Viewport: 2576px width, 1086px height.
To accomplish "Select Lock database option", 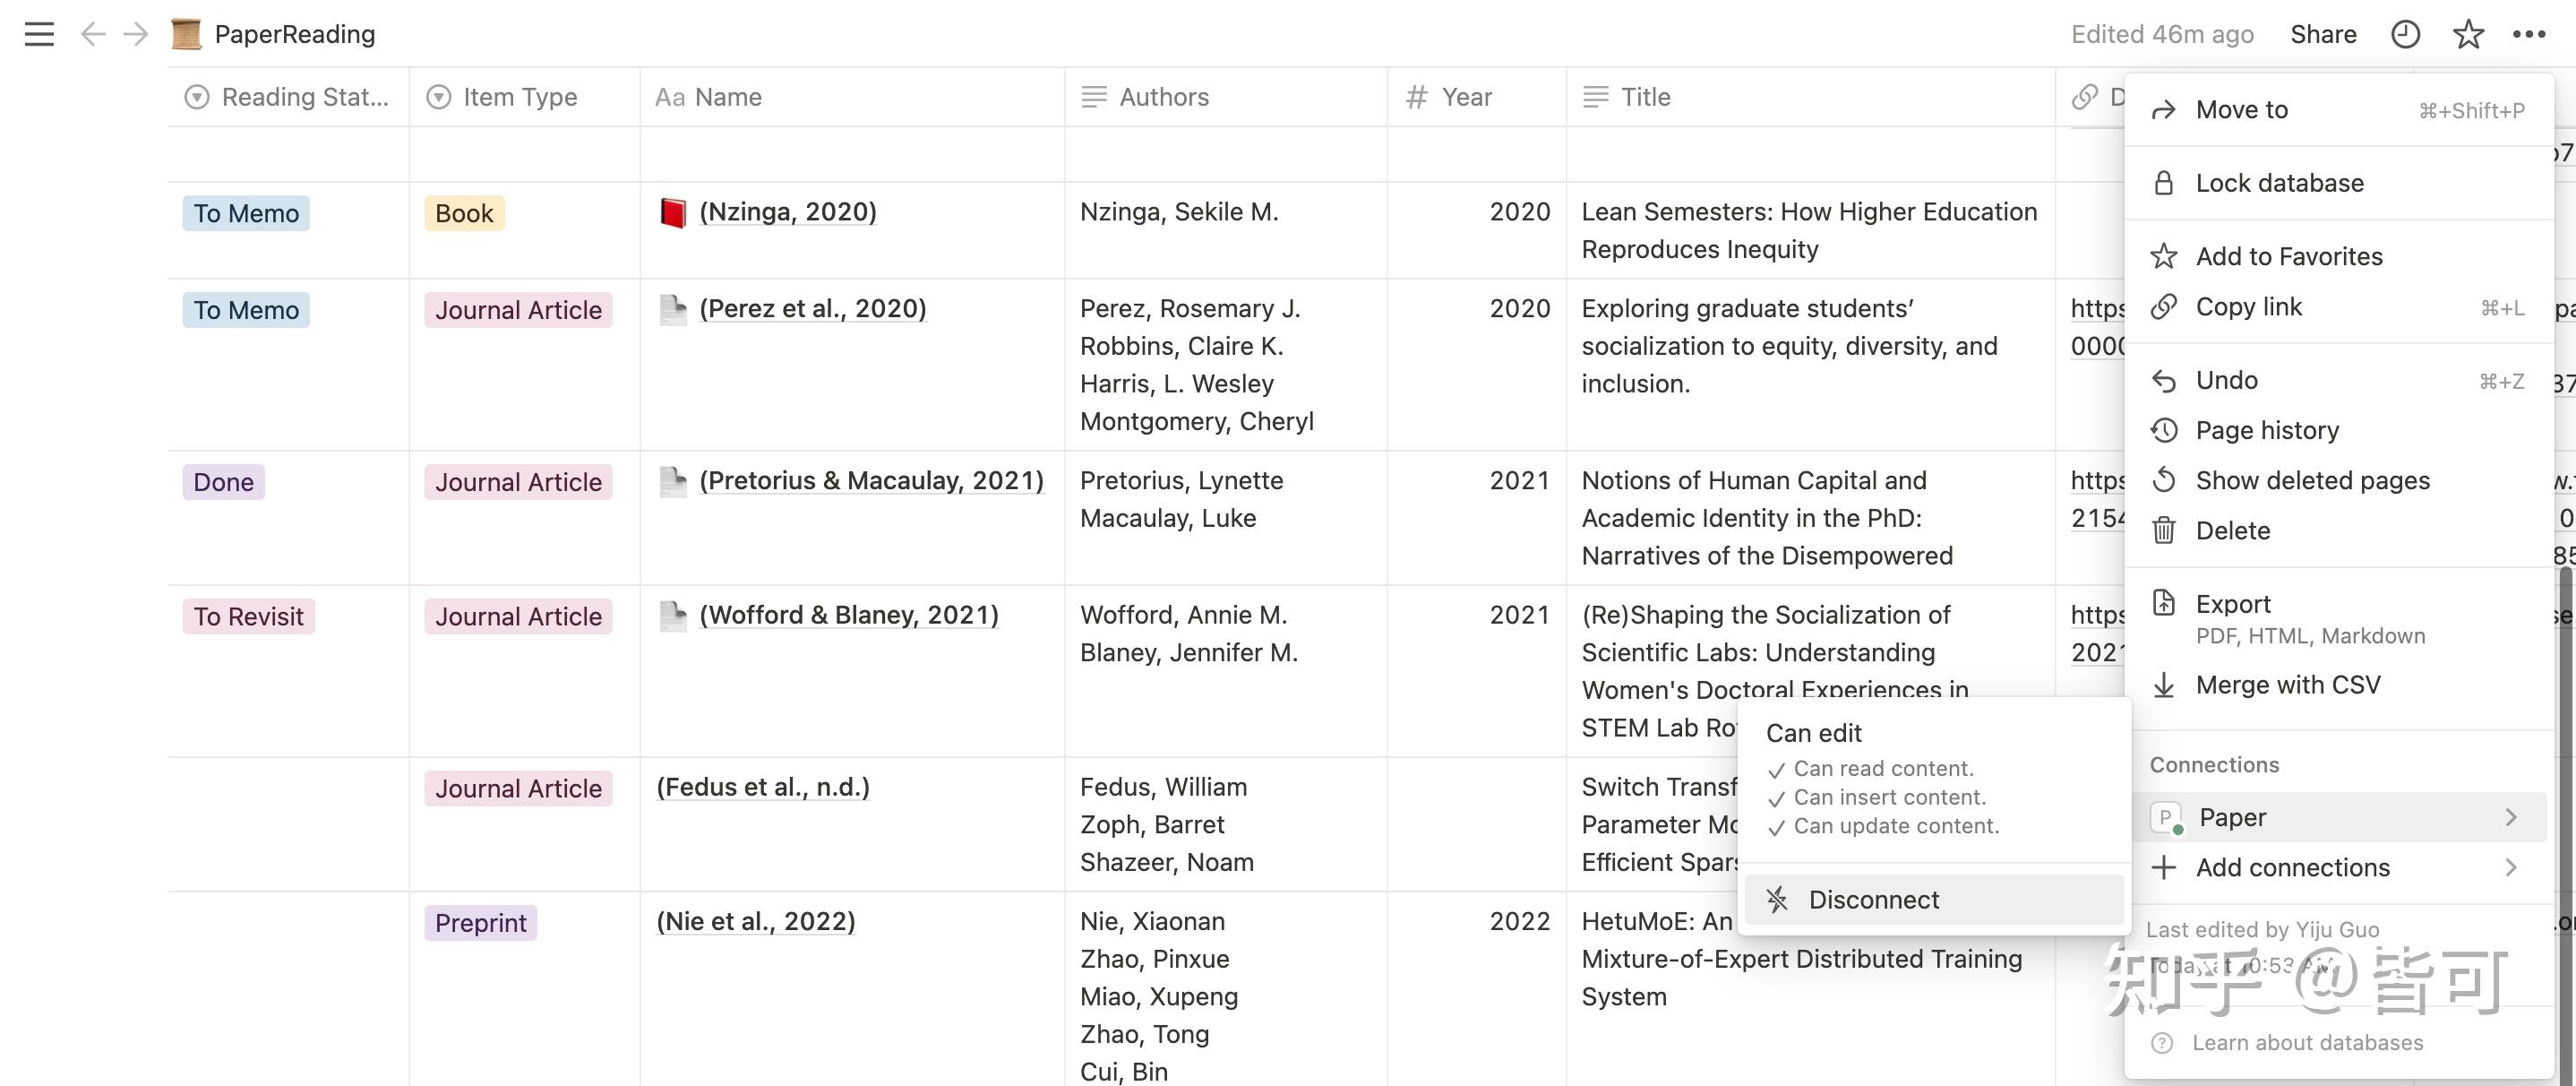I will pos(2279,183).
